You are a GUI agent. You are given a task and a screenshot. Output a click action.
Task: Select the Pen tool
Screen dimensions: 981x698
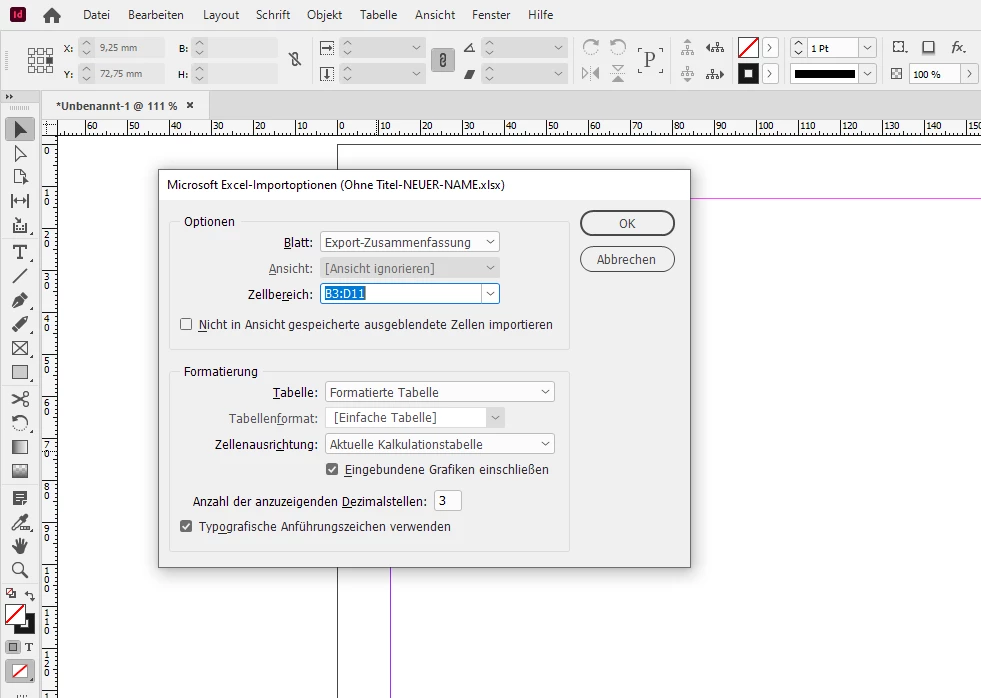click(20, 300)
